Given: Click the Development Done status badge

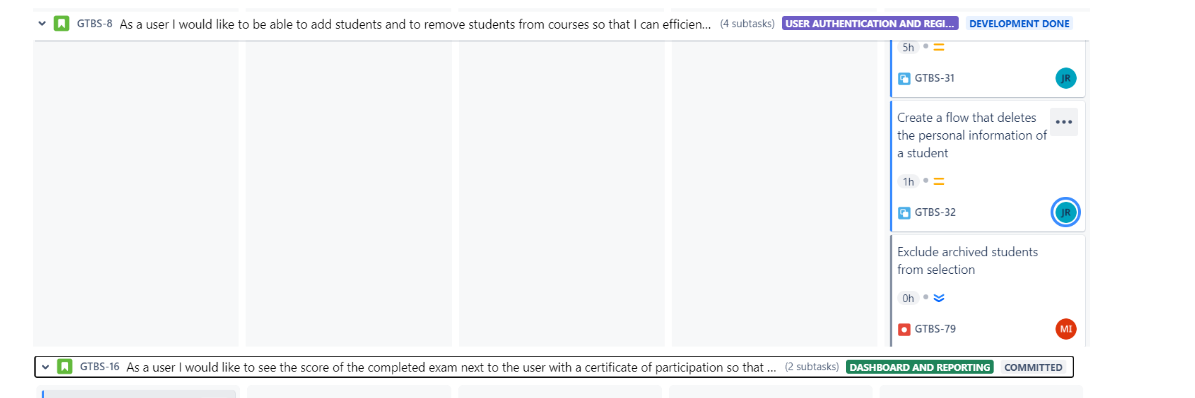Looking at the screenshot, I should pos(1019,24).
